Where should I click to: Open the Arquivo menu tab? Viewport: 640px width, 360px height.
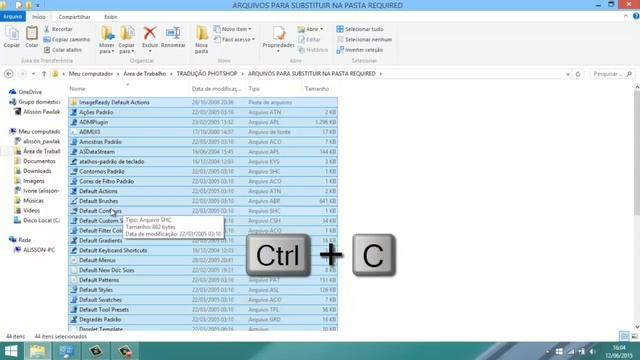(x=13, y=17)
